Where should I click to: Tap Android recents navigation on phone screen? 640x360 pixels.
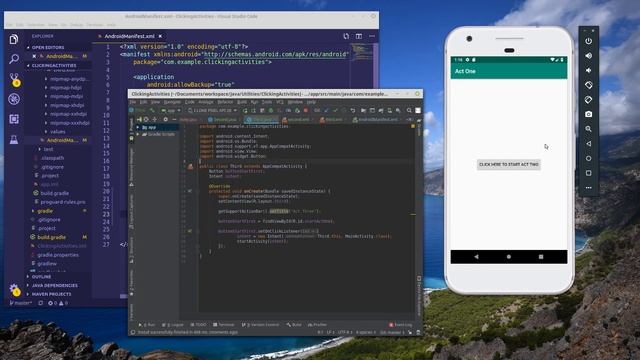[541, 257]
